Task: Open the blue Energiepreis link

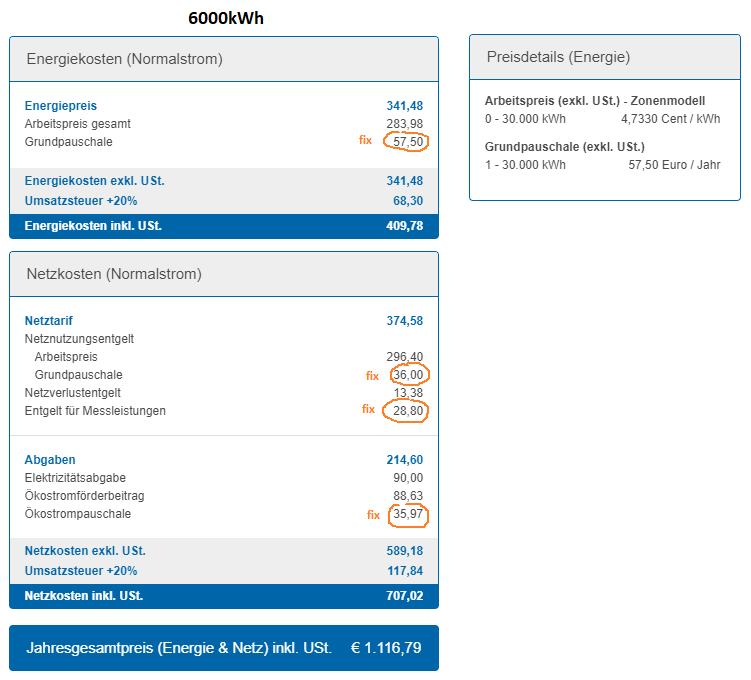Action: (61, 106)
